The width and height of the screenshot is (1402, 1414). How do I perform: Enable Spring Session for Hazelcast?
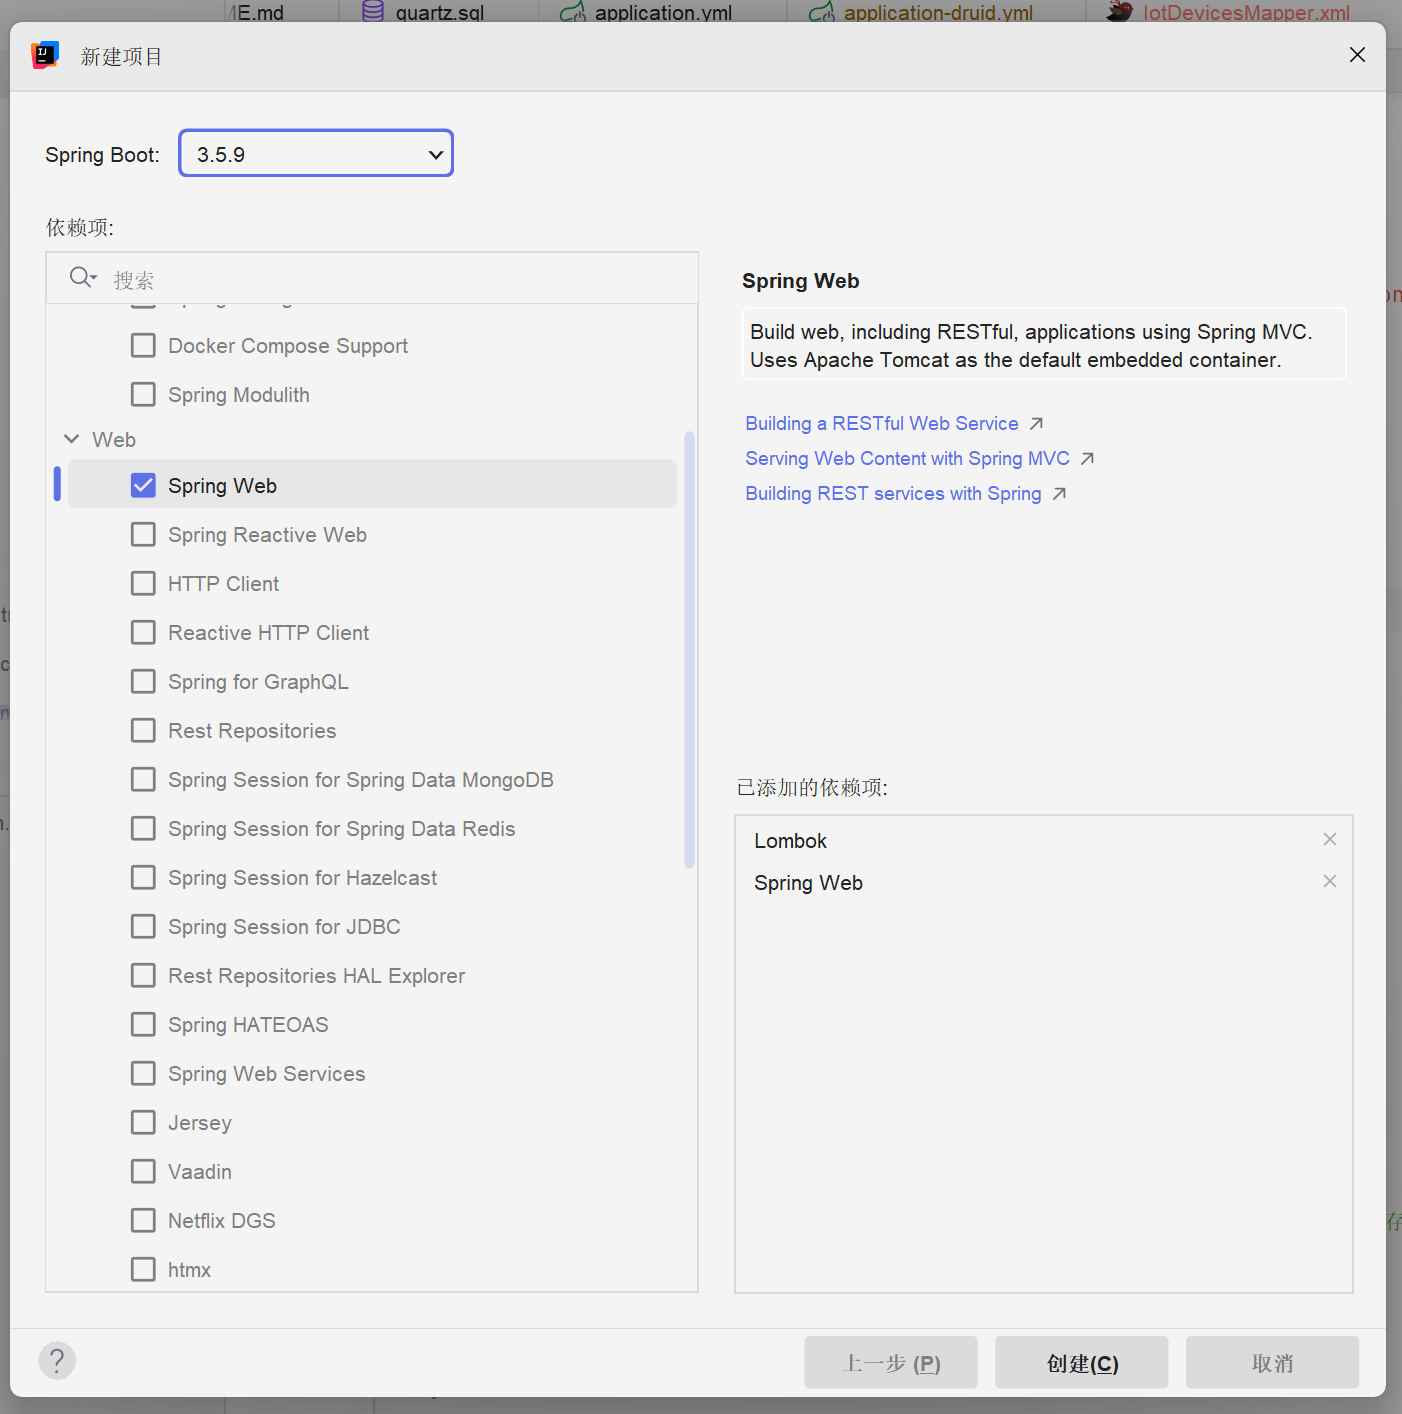(x=143, y=877)
